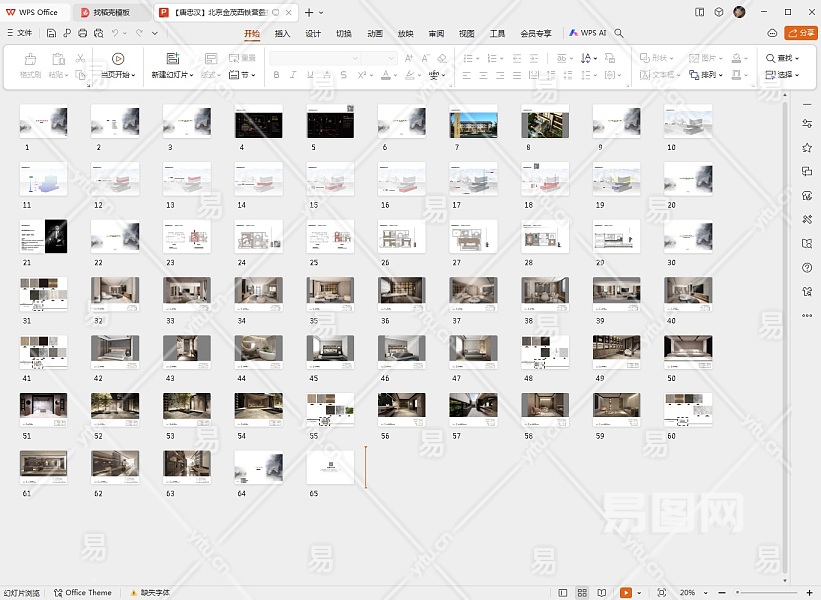Select slide 7 thumbnail
Image resolution: width=821 pixels, height=600 pixels.
473,122
